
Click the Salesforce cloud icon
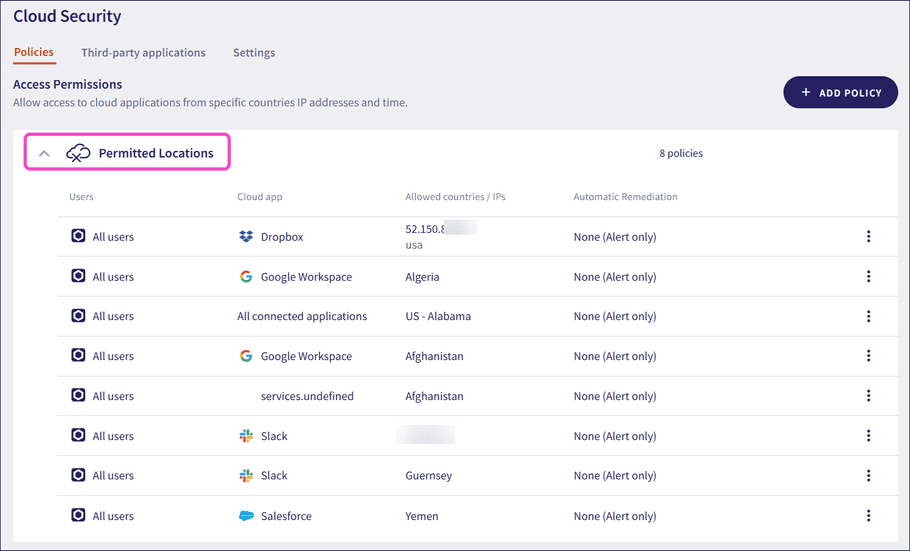(x=246, y=516)
